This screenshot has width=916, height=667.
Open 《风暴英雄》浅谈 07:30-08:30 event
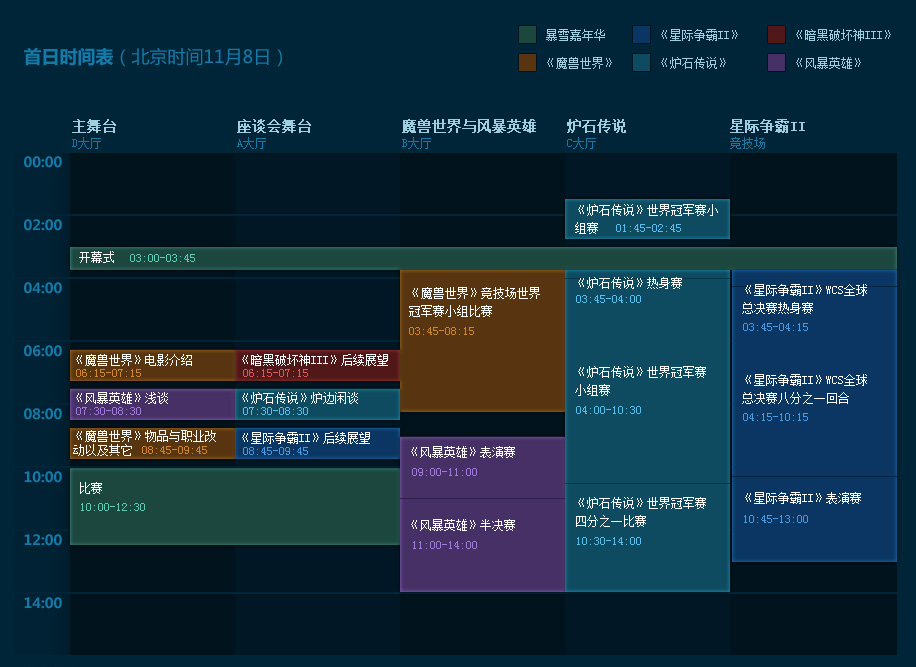click(152, 404)
